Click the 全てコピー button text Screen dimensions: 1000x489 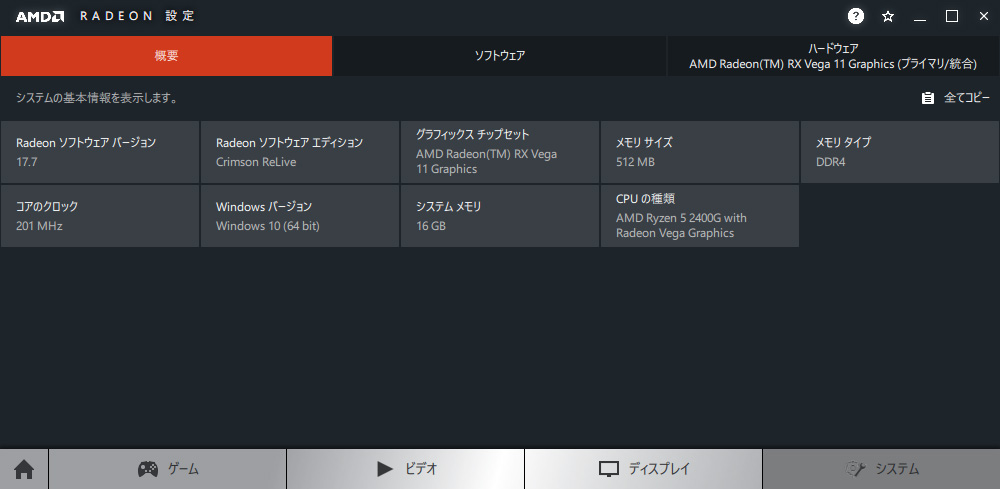(x=967, y=98)
